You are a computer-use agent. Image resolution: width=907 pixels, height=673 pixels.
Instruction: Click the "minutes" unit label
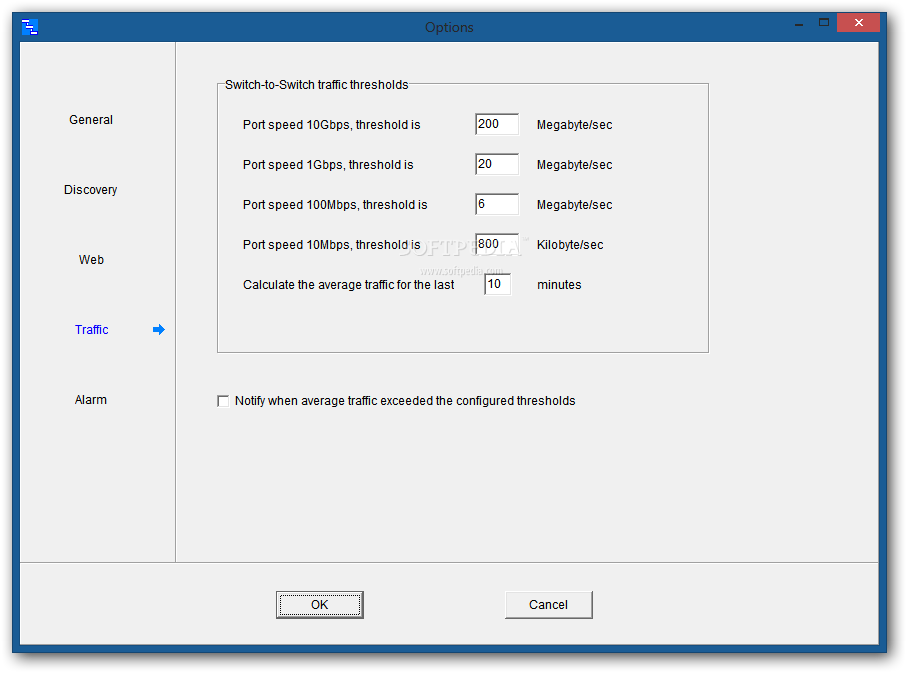[x=559, y=285]
